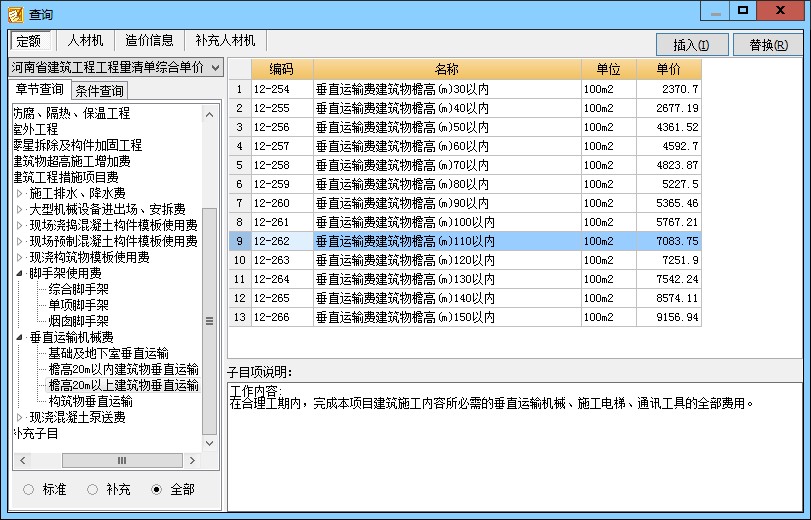This screenshot has height=520, width=811.
Task: Expand the 大型机械设备进出场、安拆费 node
Action: click(x=20, y=210)
